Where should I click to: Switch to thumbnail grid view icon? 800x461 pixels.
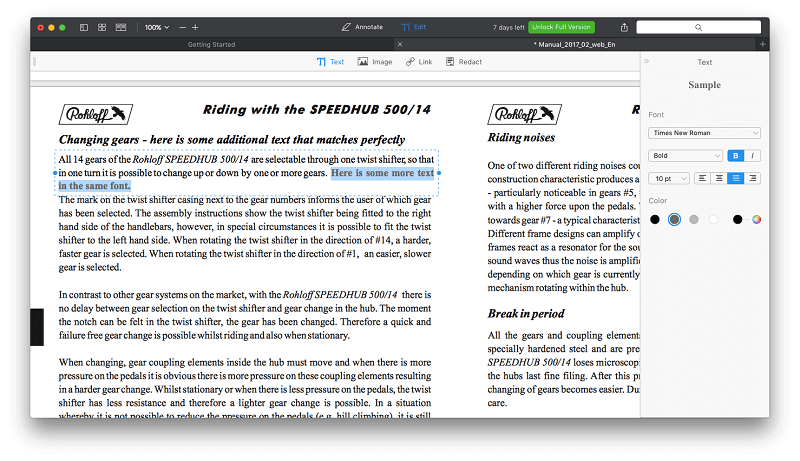[102, 28]
